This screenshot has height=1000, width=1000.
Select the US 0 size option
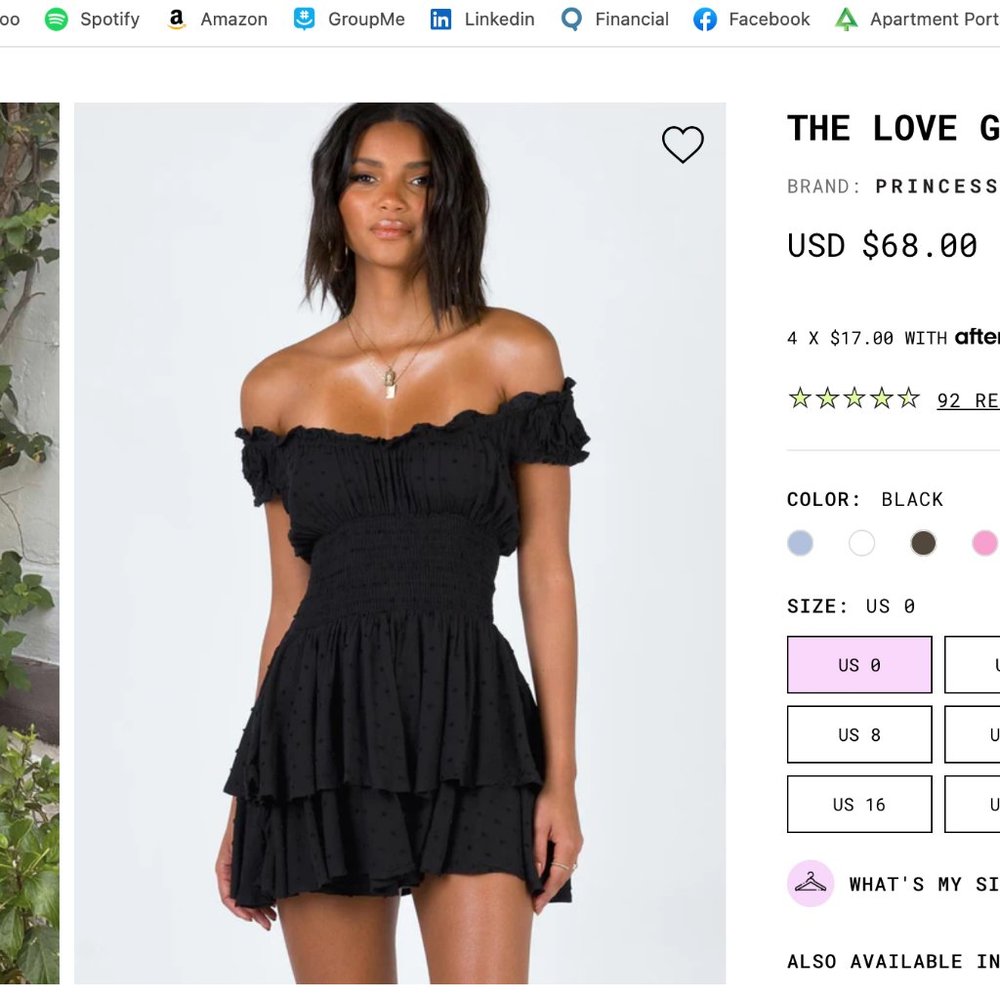pos(859,664)
